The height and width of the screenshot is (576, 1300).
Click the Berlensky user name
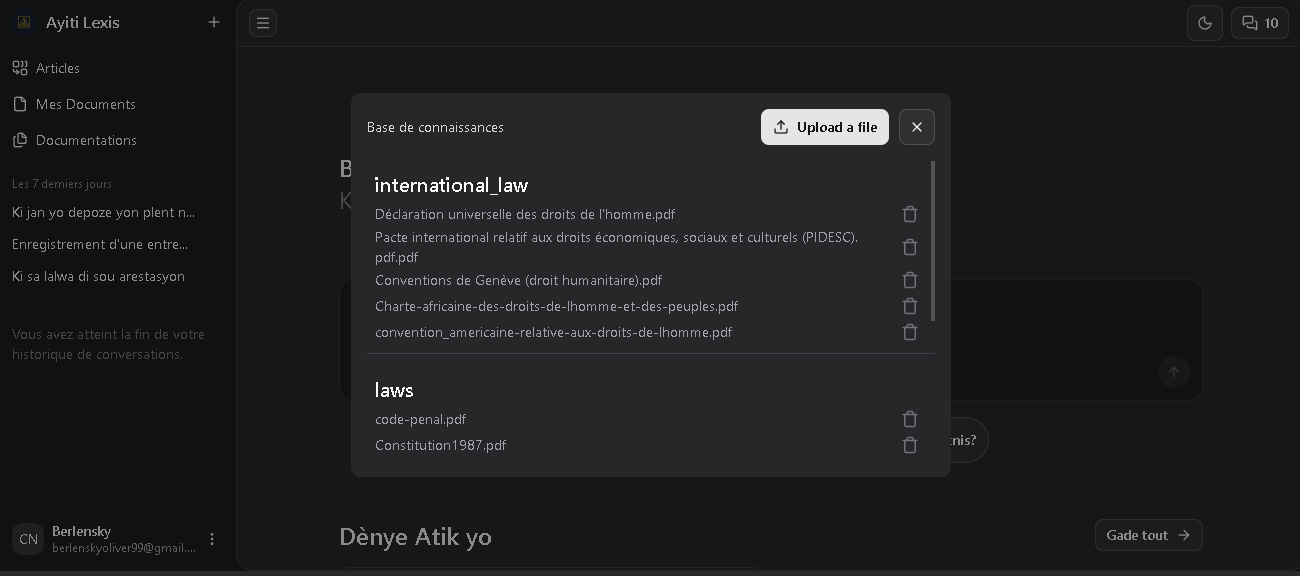click(81, 531)
